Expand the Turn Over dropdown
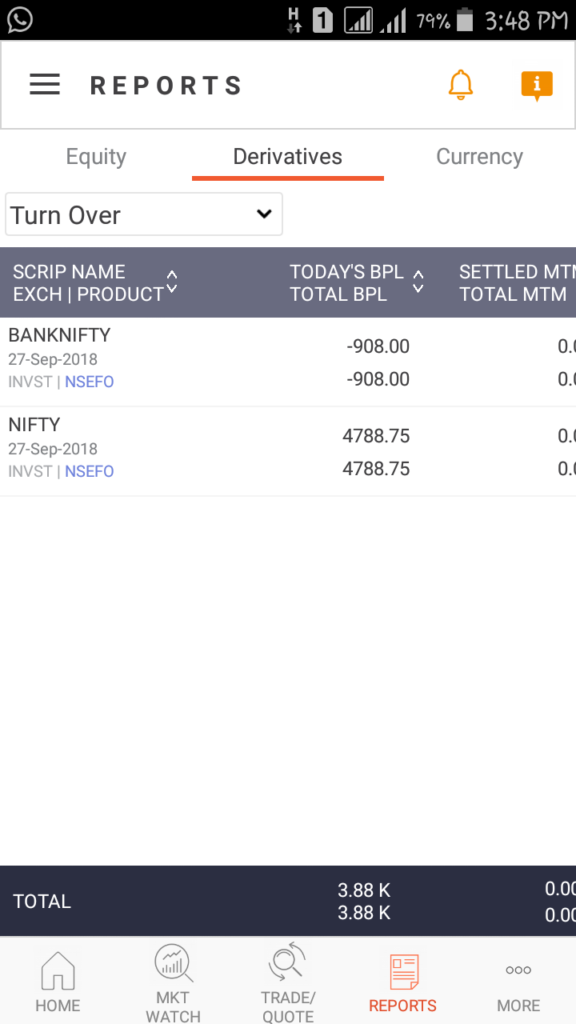 tap(144, 214)
